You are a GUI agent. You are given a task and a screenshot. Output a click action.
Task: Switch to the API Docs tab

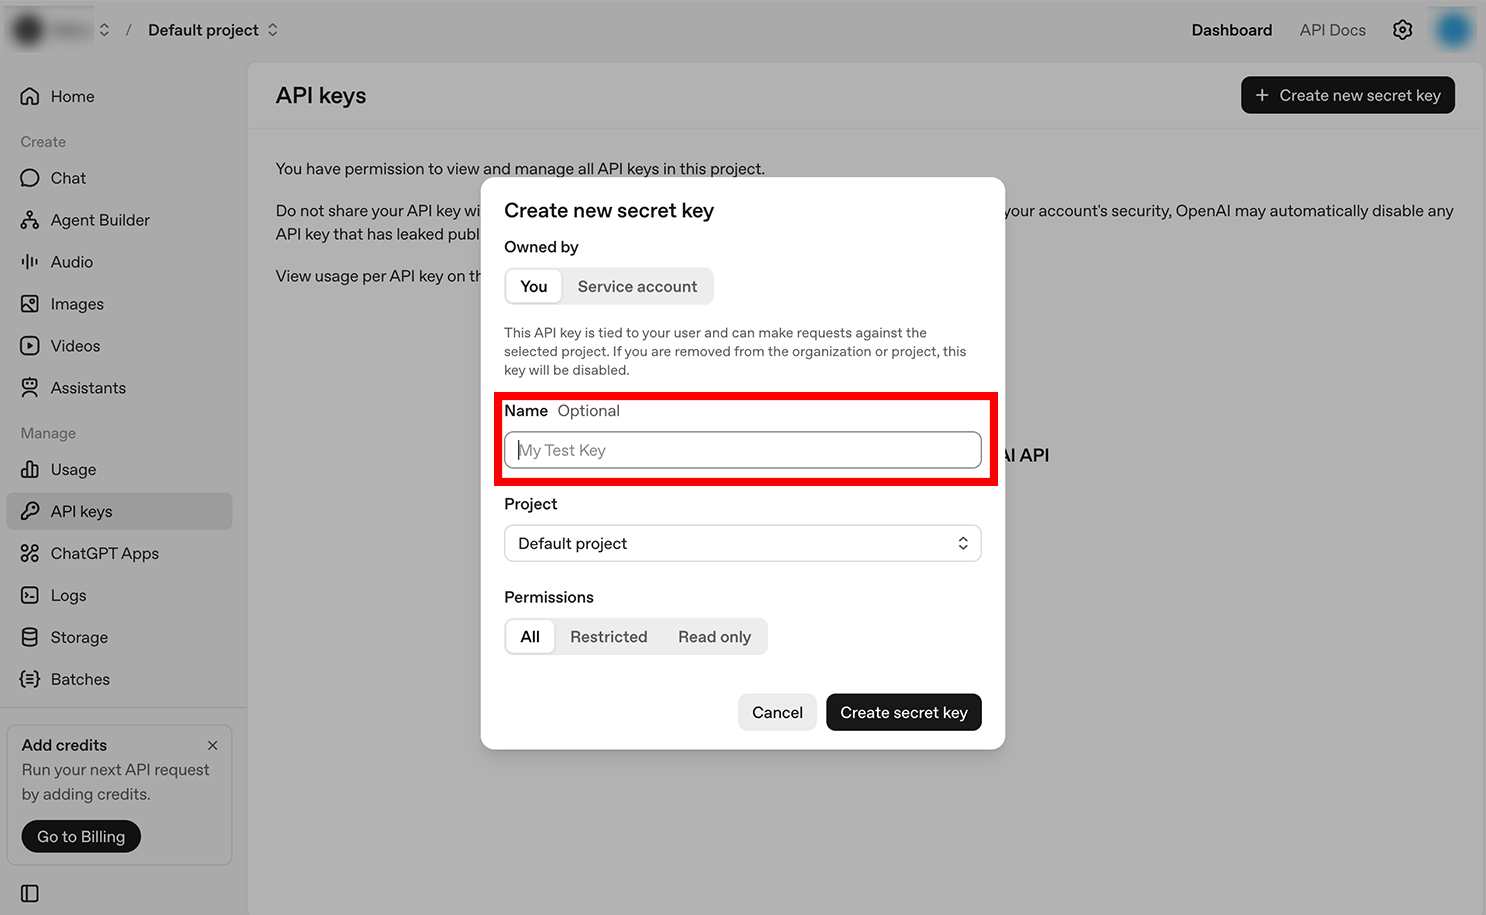1332,30
